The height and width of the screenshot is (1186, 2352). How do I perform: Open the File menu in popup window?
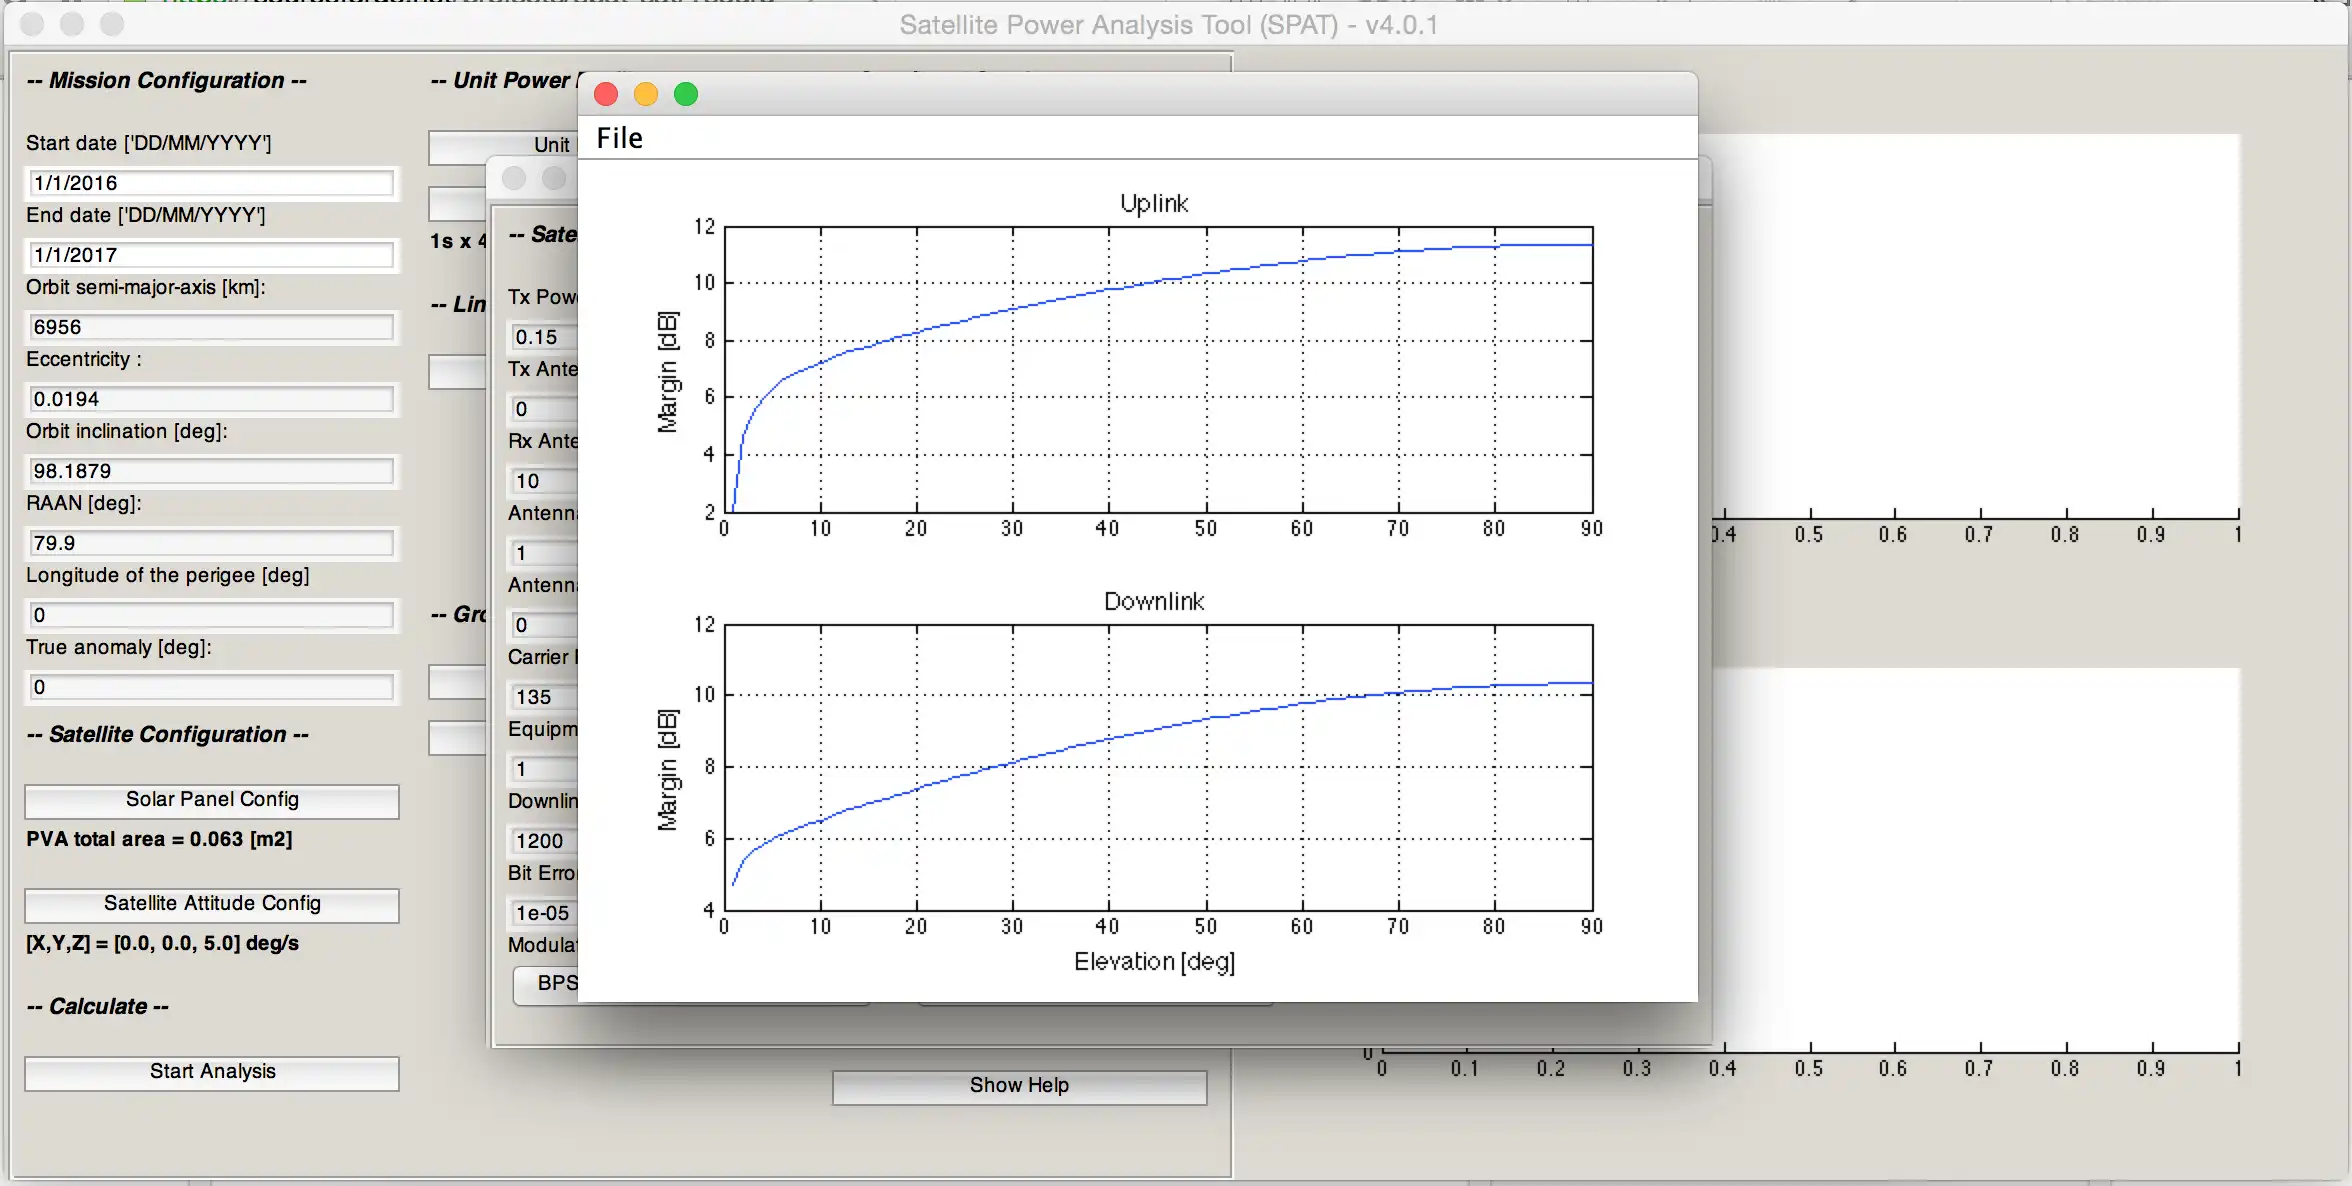tap(622, 136)
